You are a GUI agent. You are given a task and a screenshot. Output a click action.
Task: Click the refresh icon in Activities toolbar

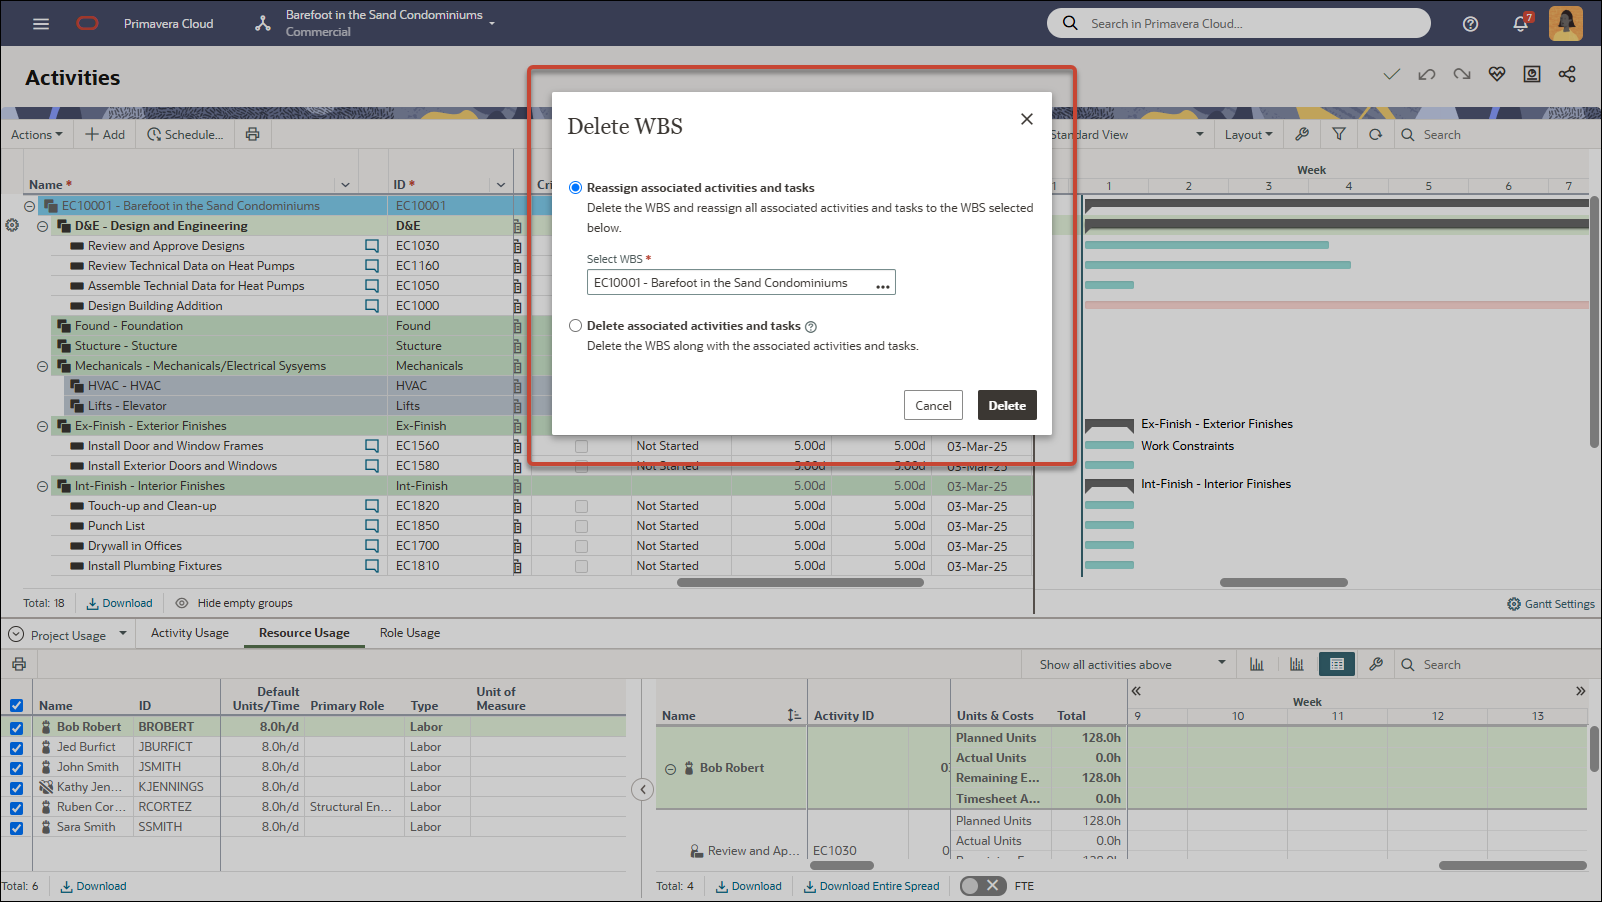click(1376, 134)
